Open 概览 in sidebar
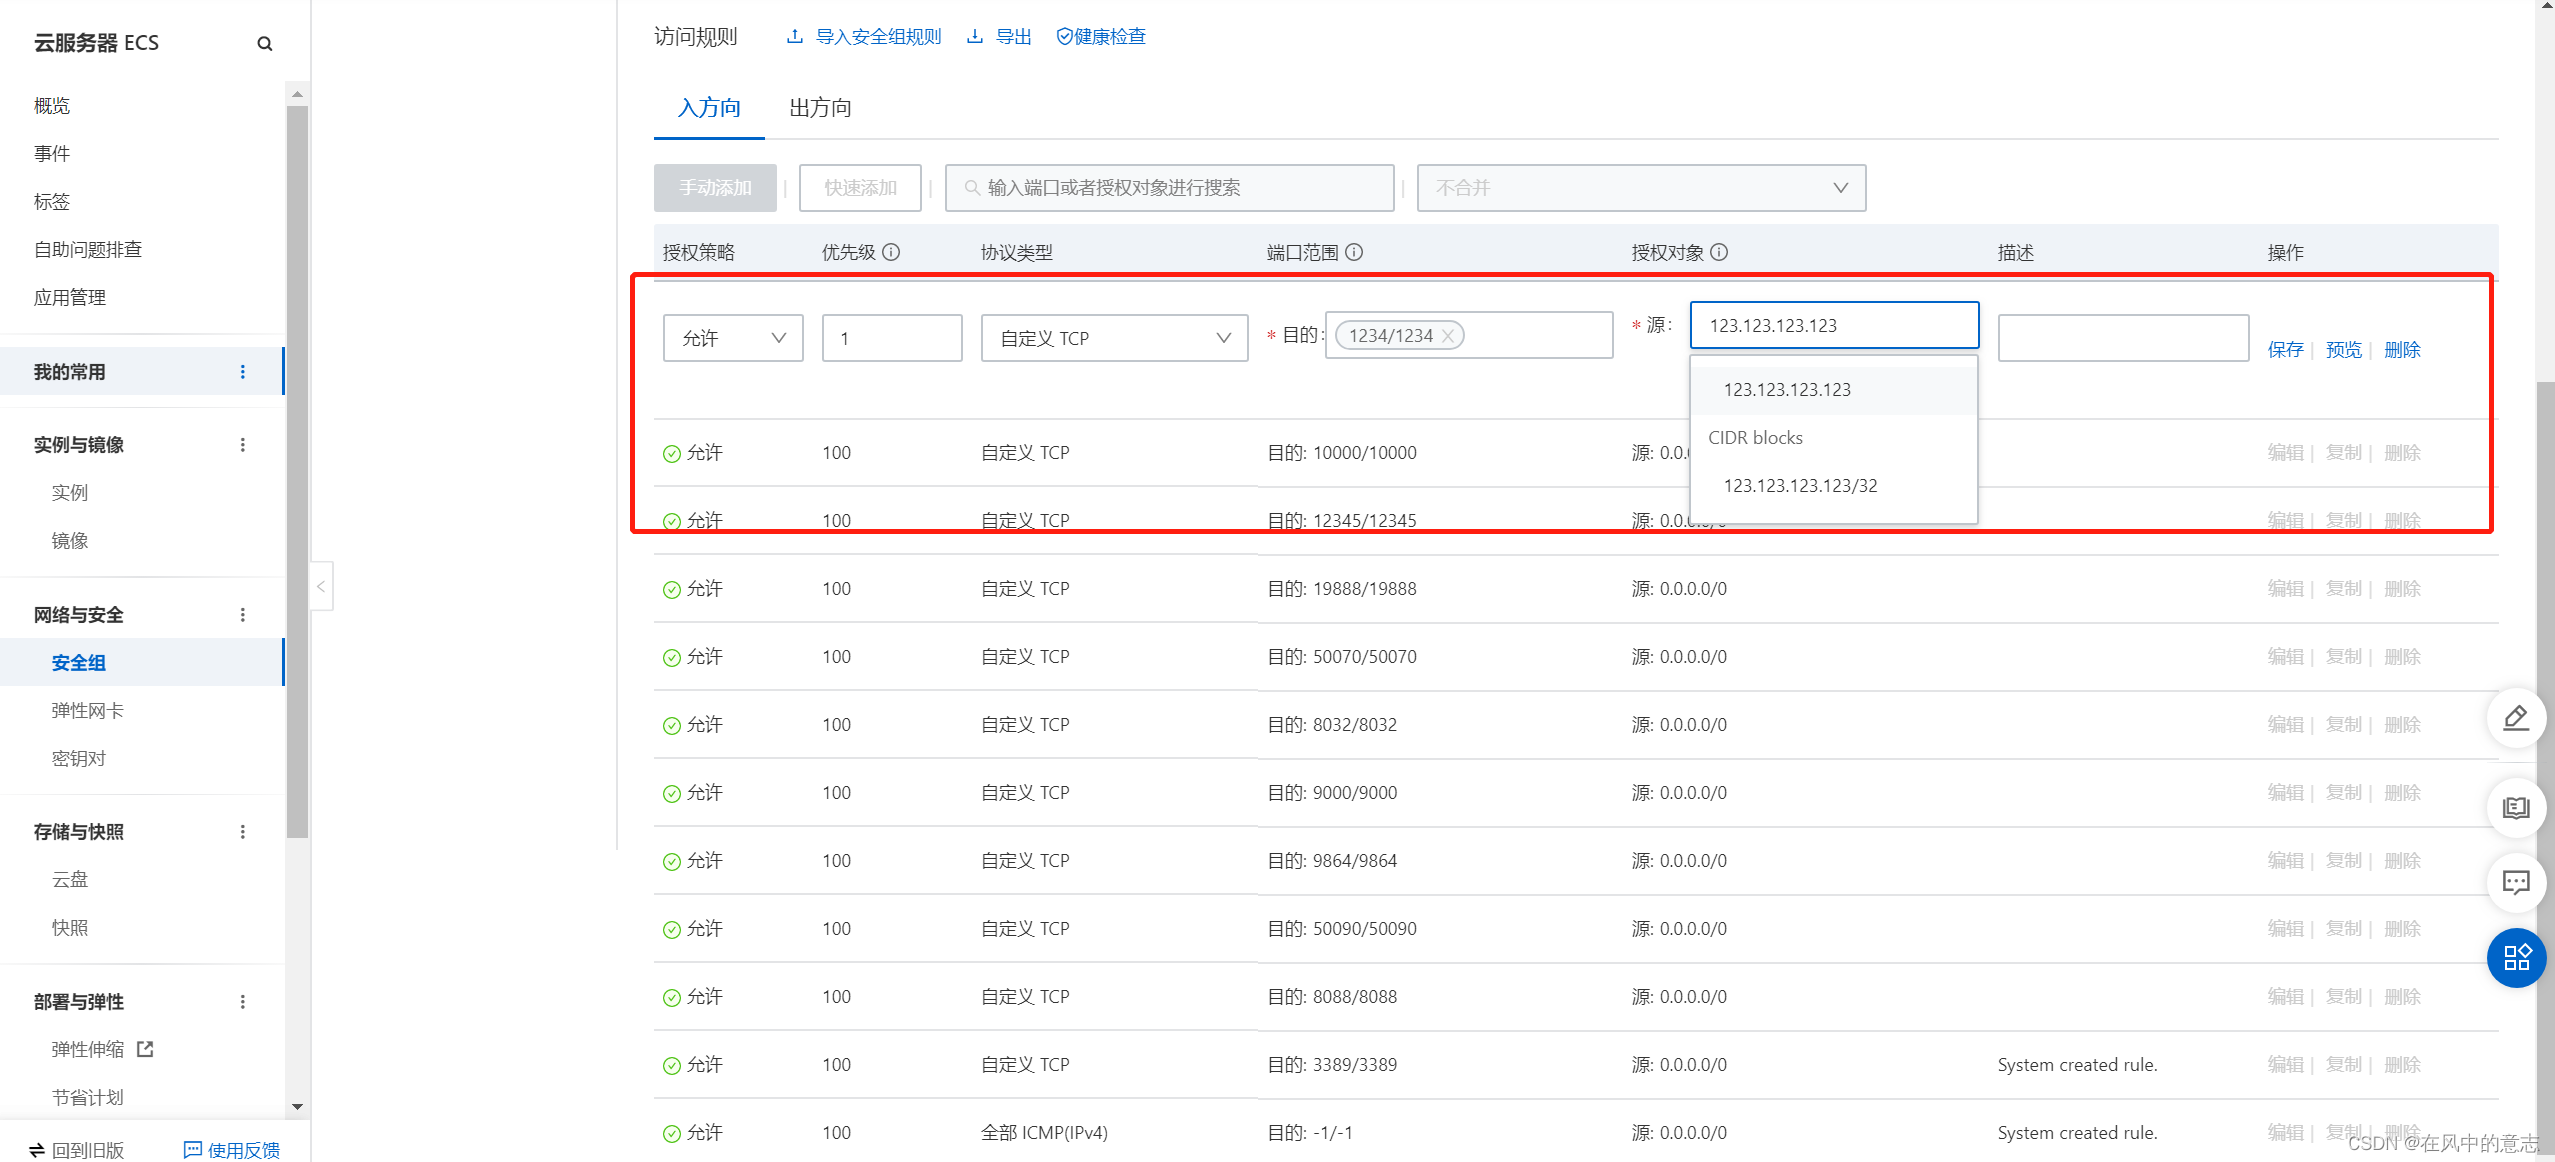Image resolution: width=2555 pixels, height=1162 pixels. pos(52,106)
